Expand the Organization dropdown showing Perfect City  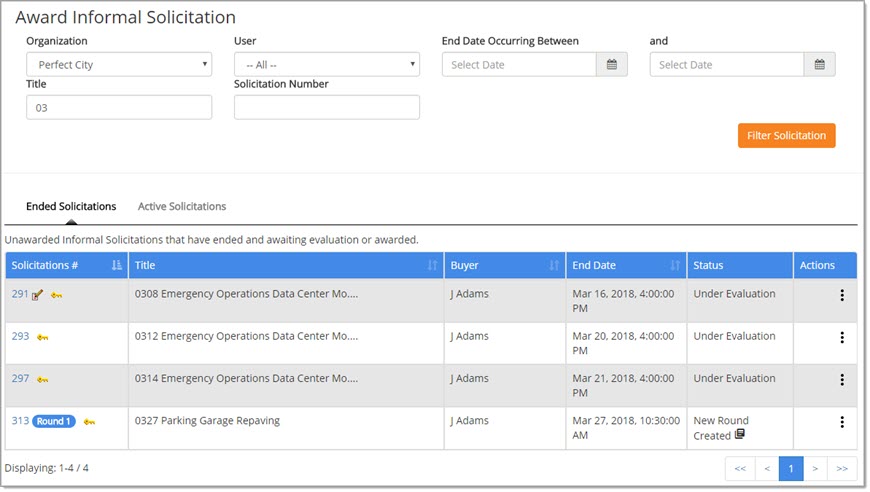coord(119,65)
